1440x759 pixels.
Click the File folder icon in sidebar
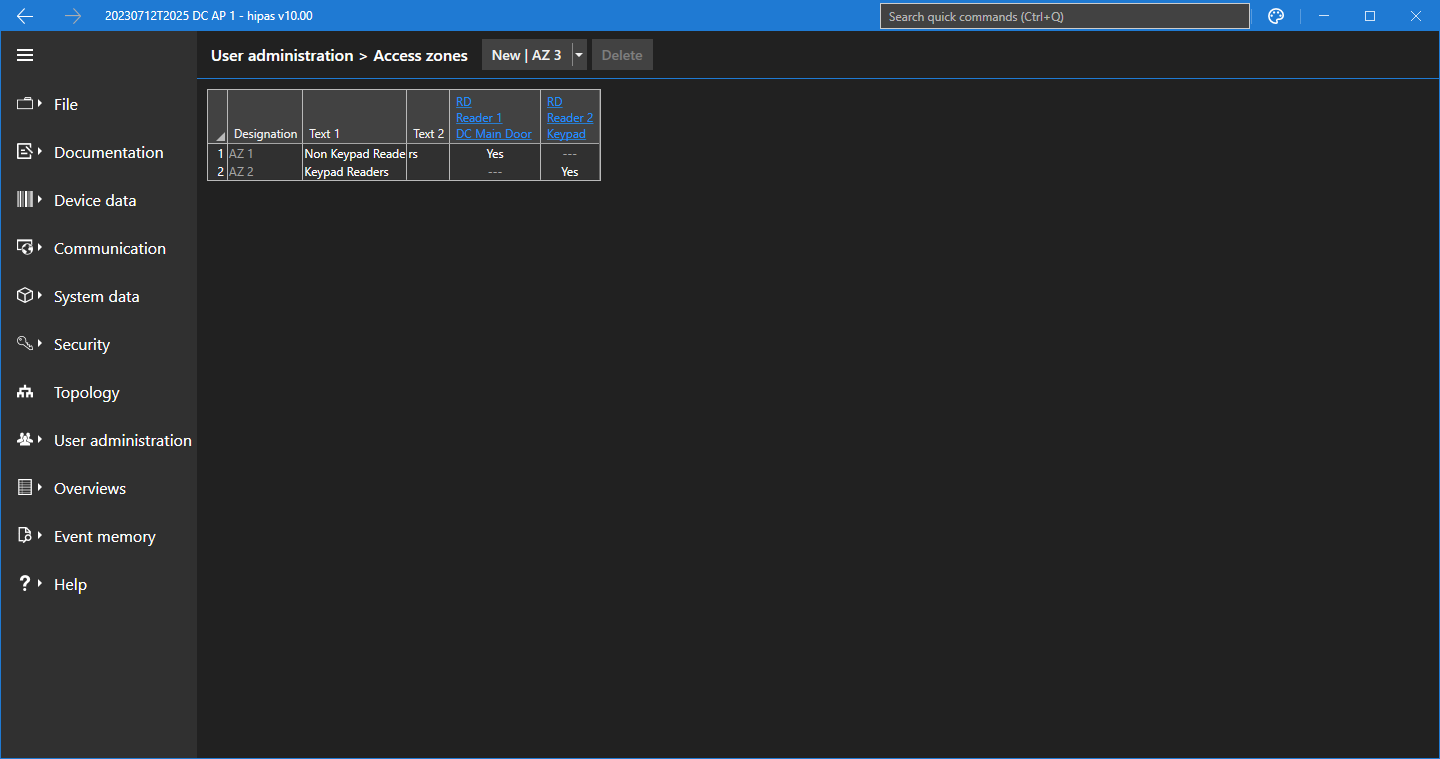pos(25,104)
